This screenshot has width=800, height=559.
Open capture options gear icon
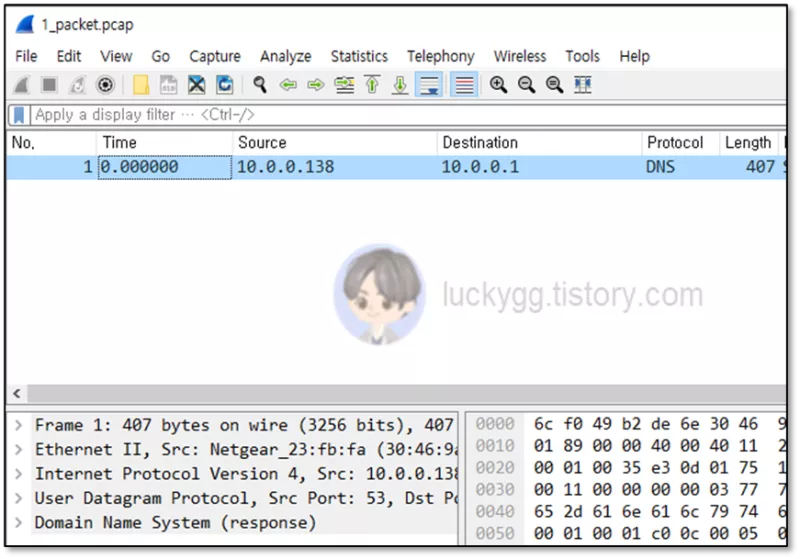105,85
